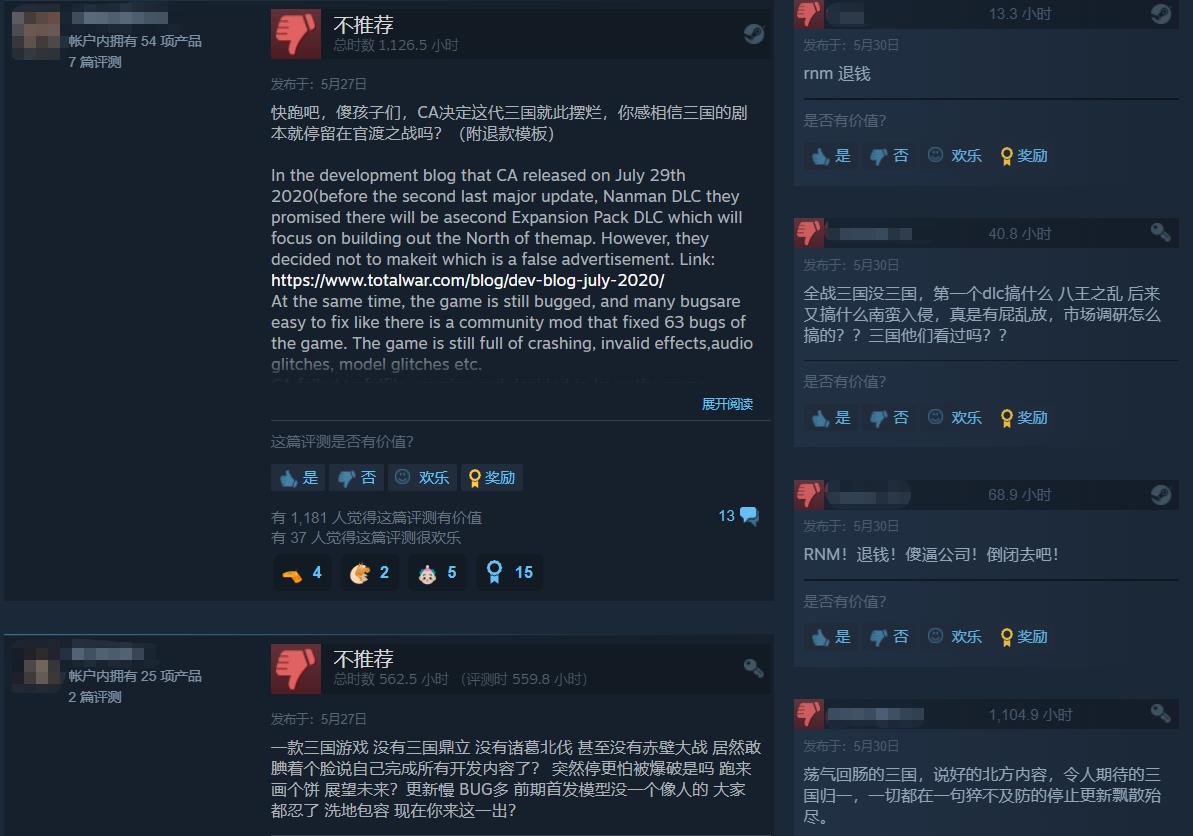Open 7 篇评测 link of first reviewer
The height and width of the screenshot is (836, 1193).
pyautogui.click(x=95, y=62)
